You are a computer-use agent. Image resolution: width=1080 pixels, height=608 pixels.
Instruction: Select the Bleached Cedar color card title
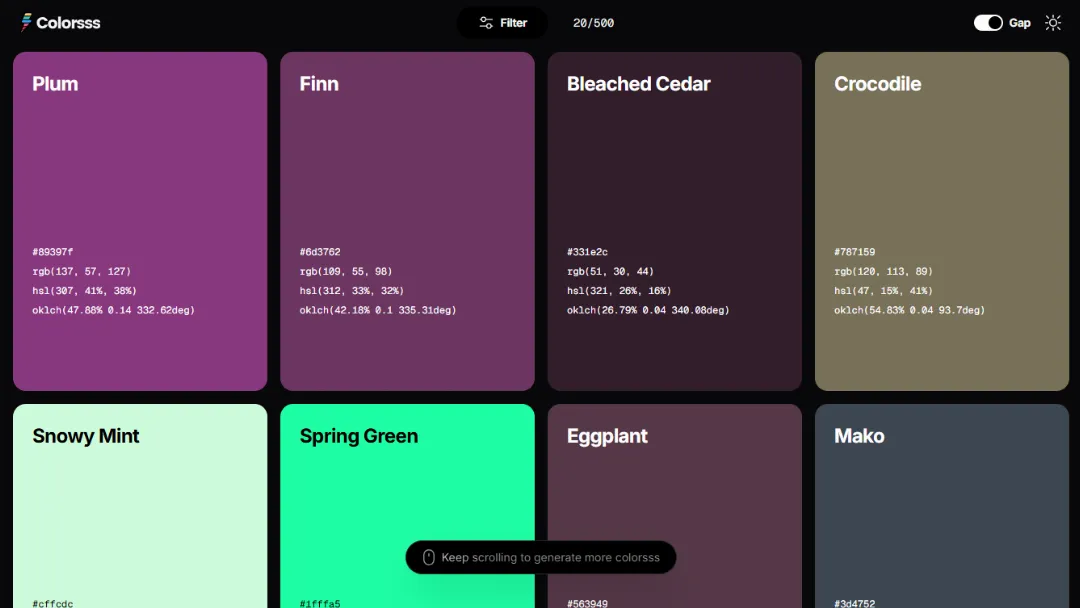point(638,84)
